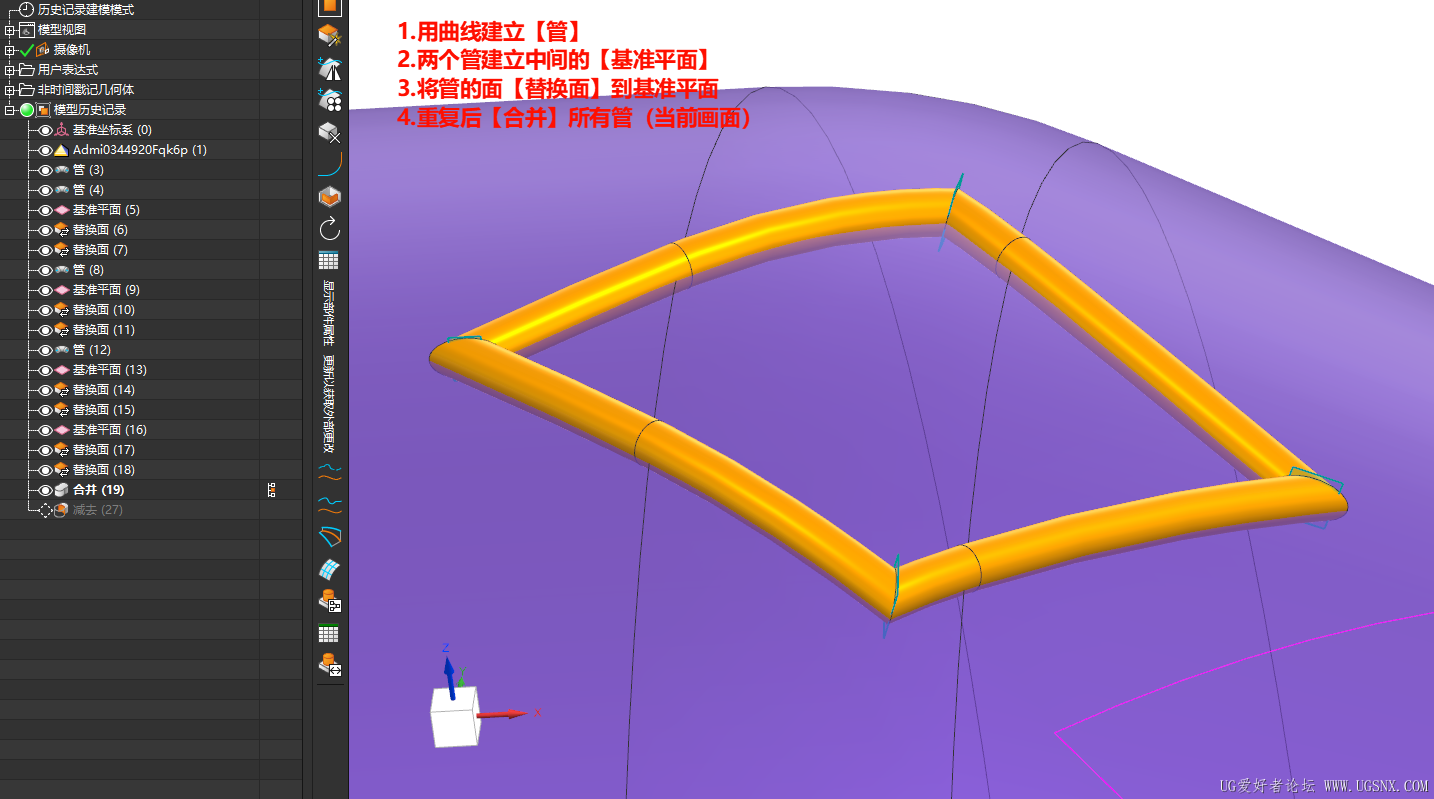
Task: Toggle visibility of 管 (8)
Action: [x=45, y=270]
